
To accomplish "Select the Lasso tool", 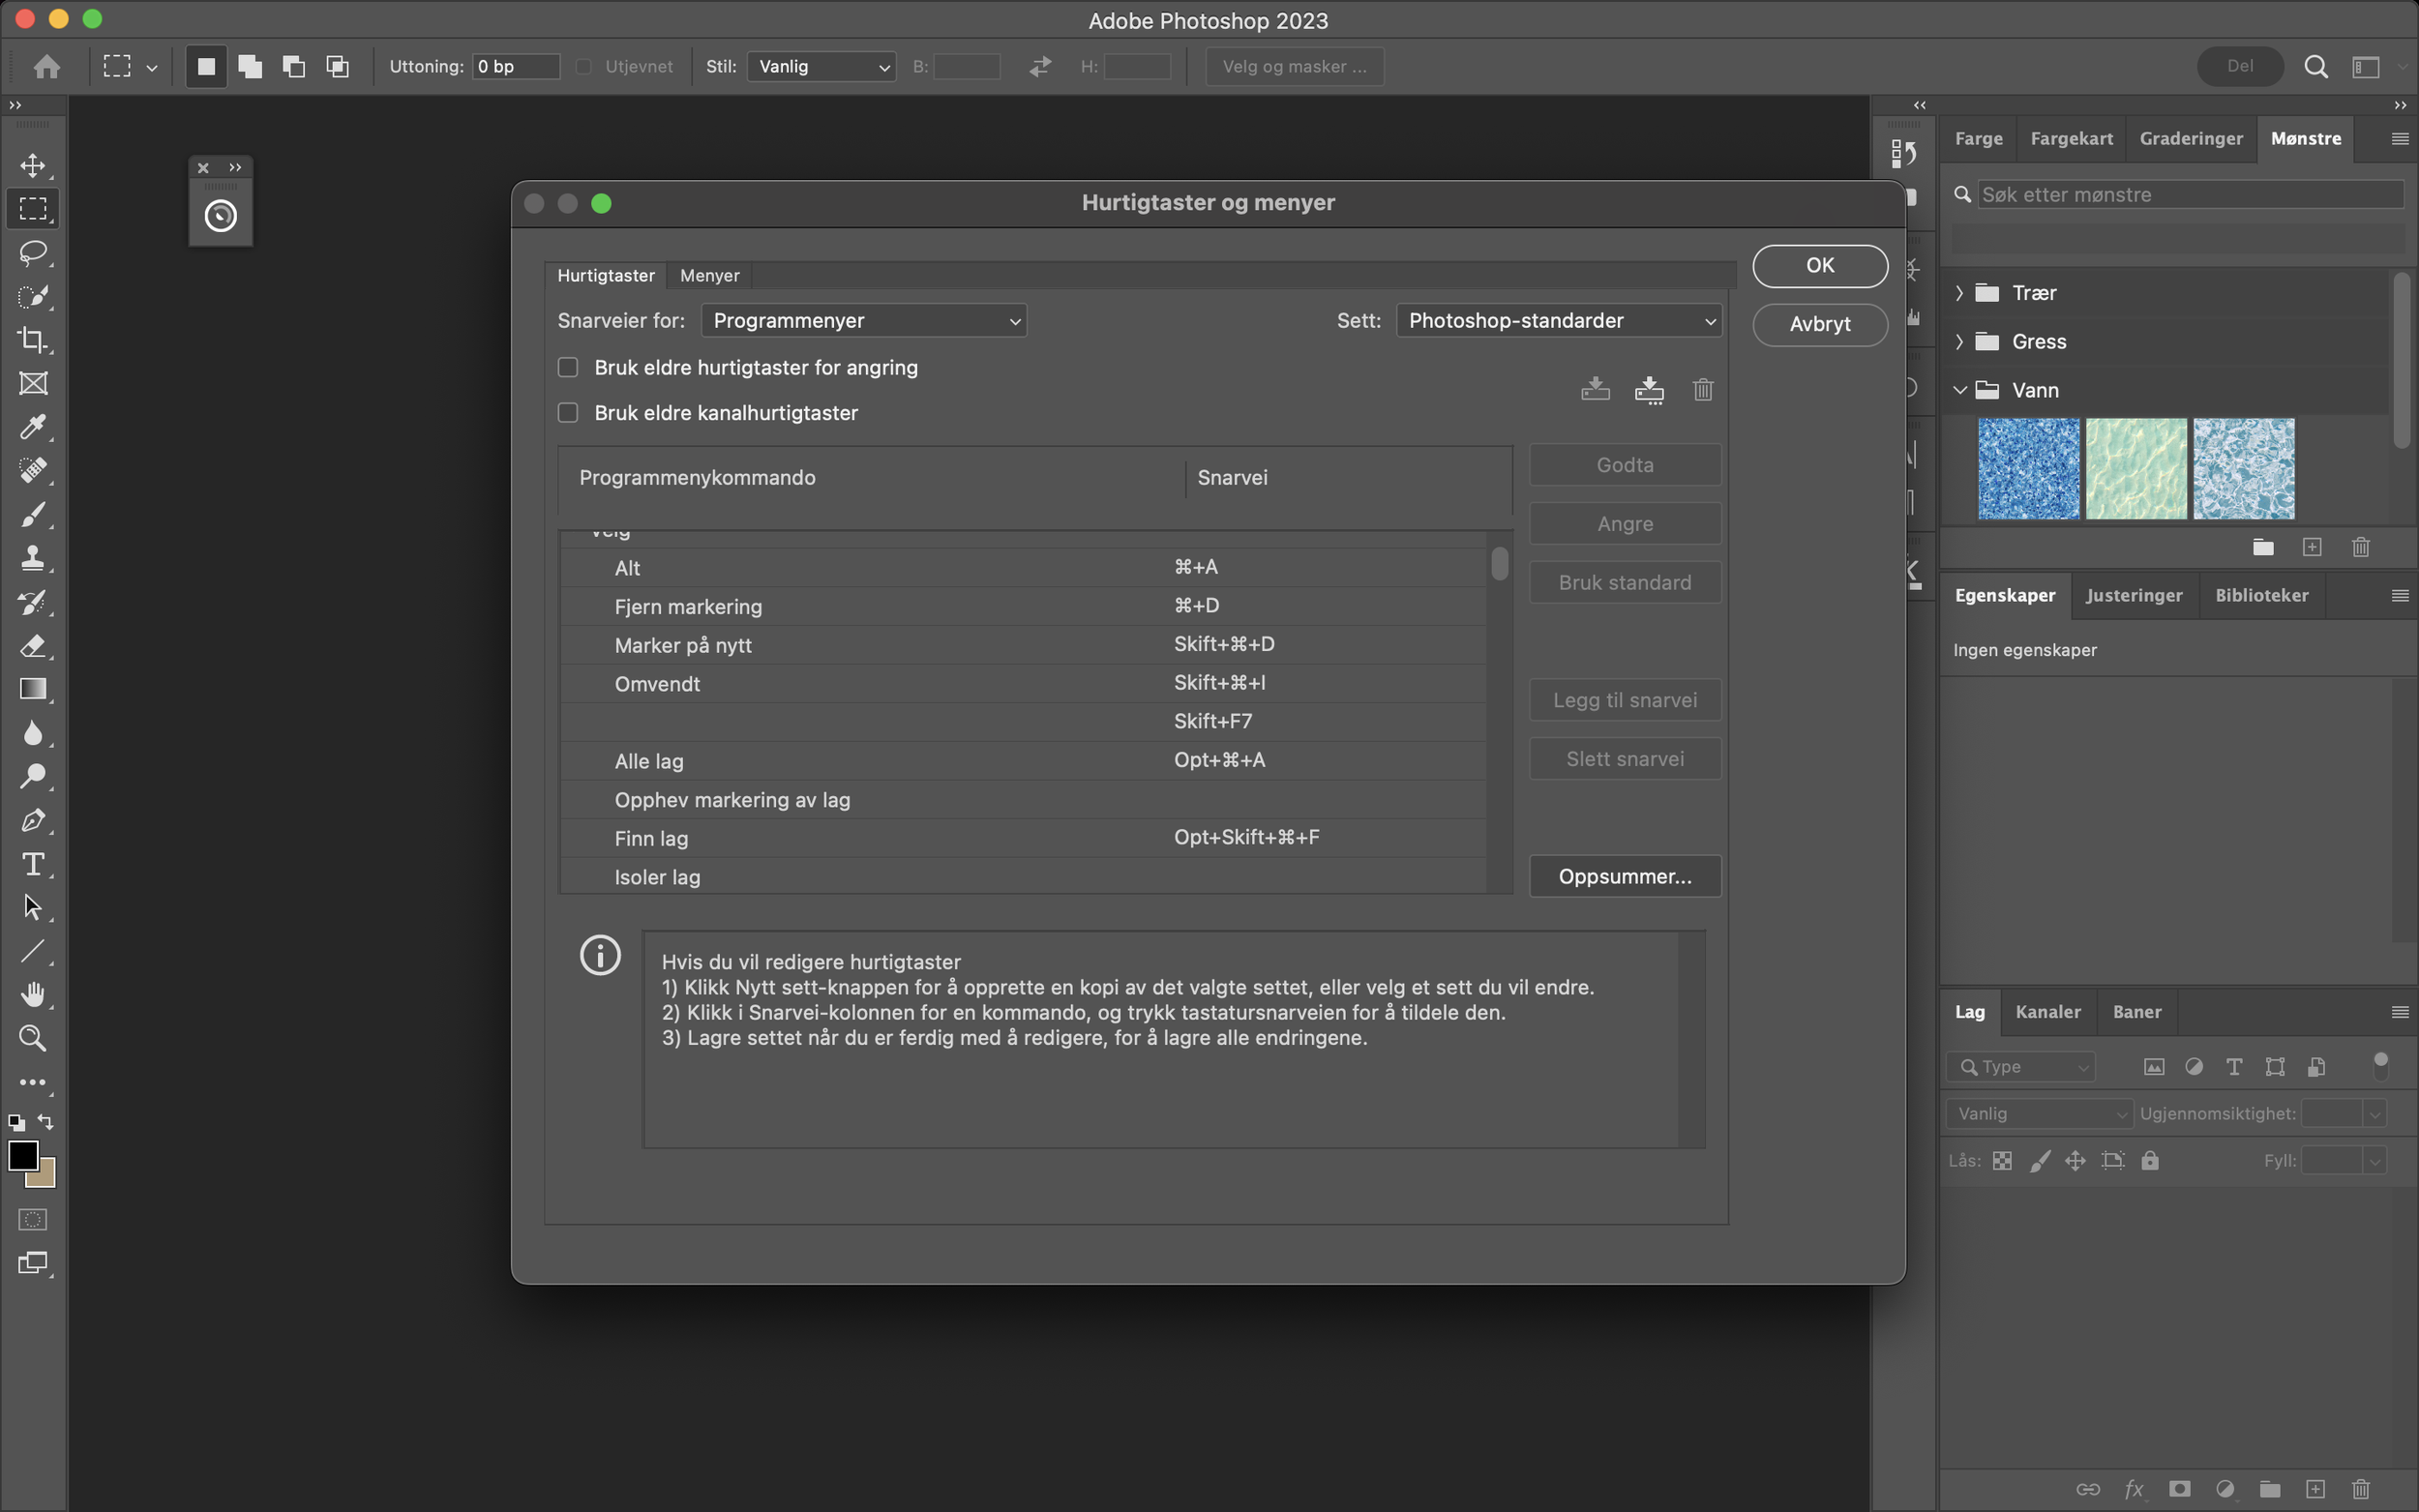I will click(33, 252).
